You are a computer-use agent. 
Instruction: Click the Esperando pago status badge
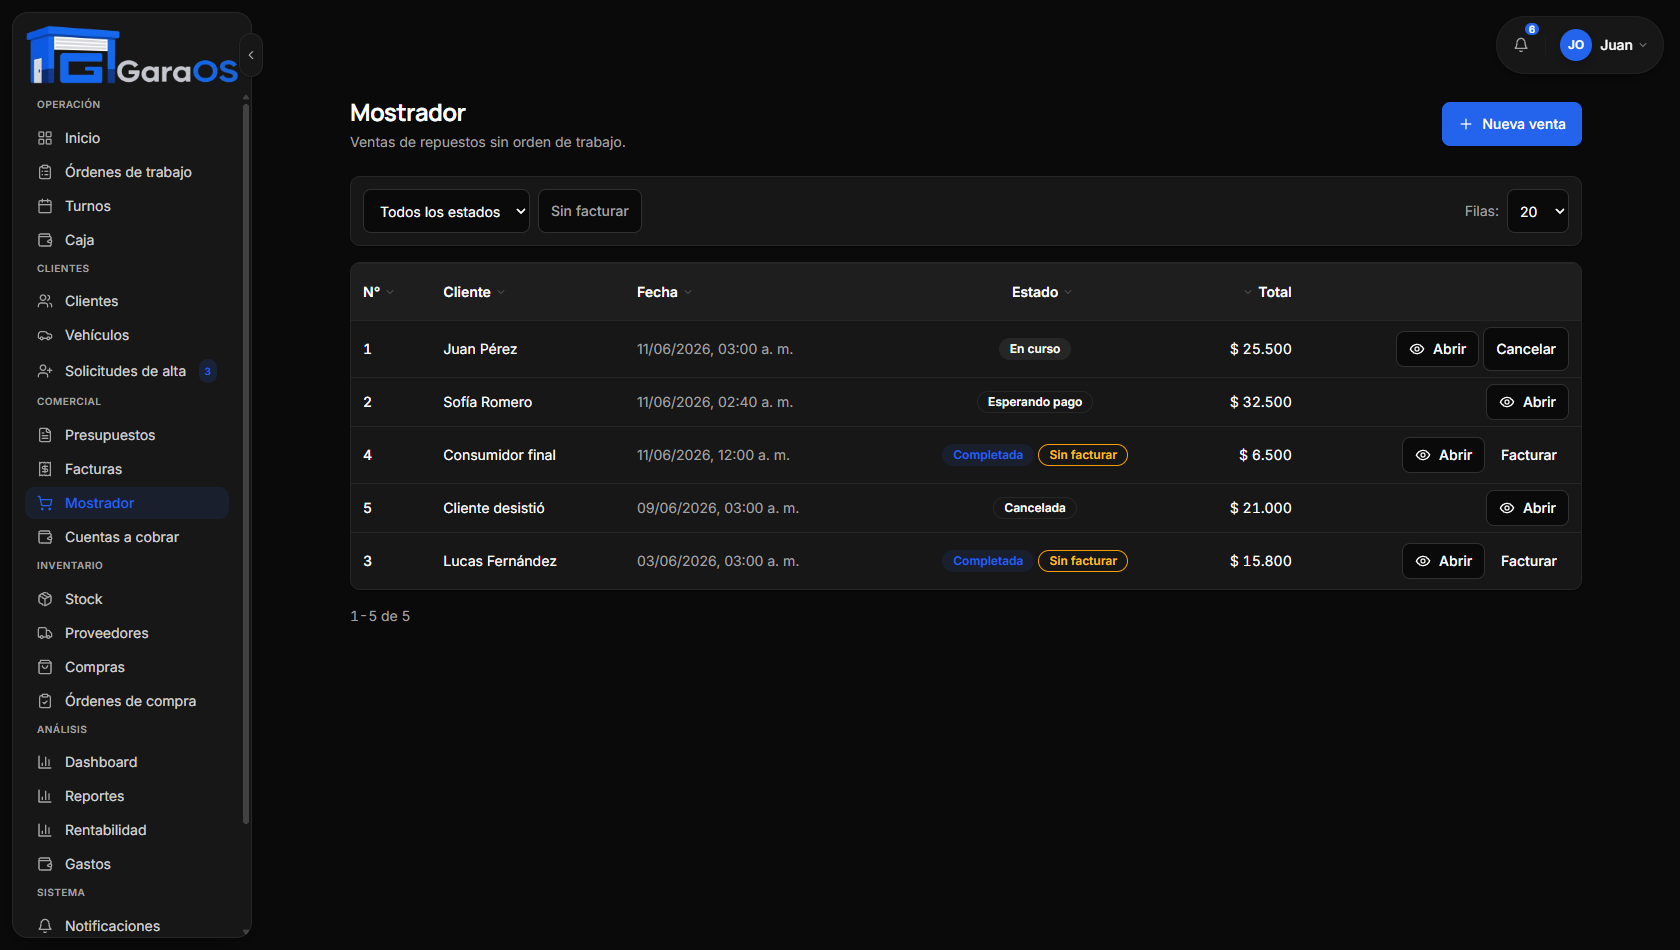(1035, 402)
